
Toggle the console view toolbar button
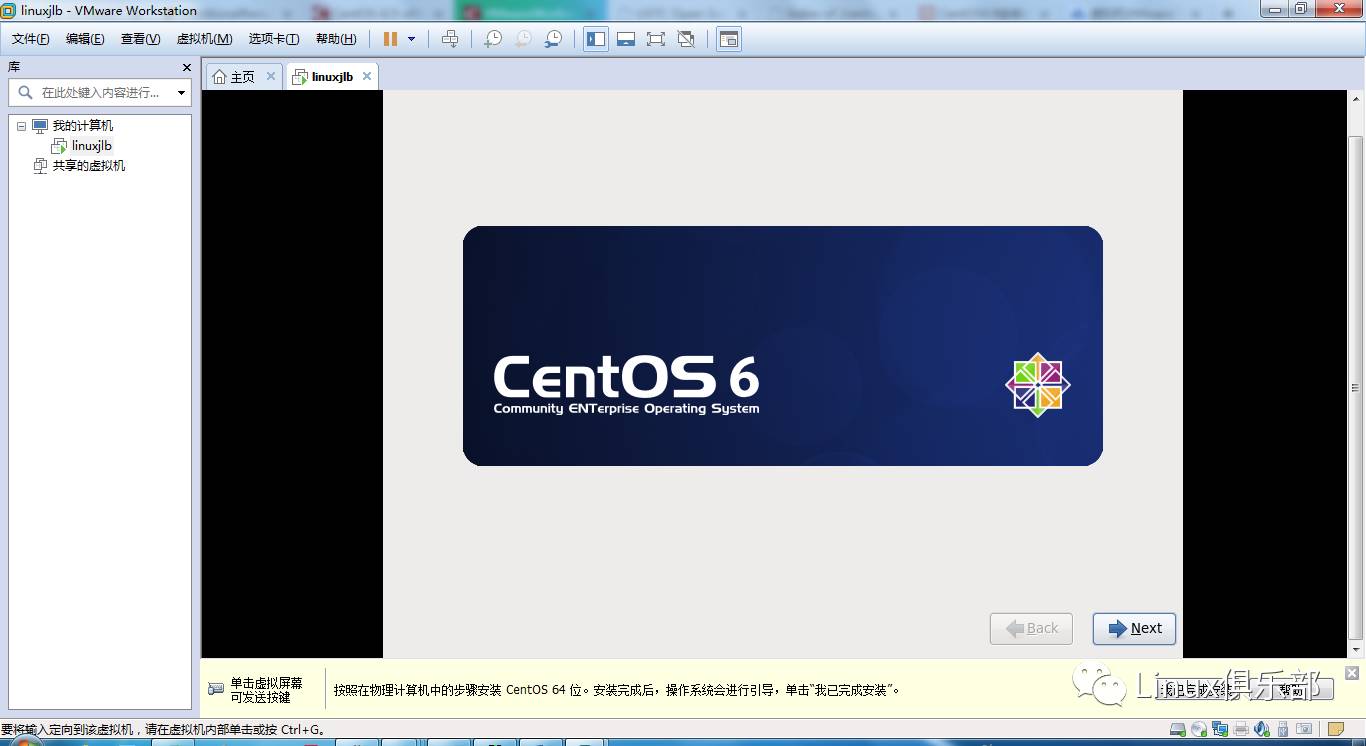(x=729, y=39)
